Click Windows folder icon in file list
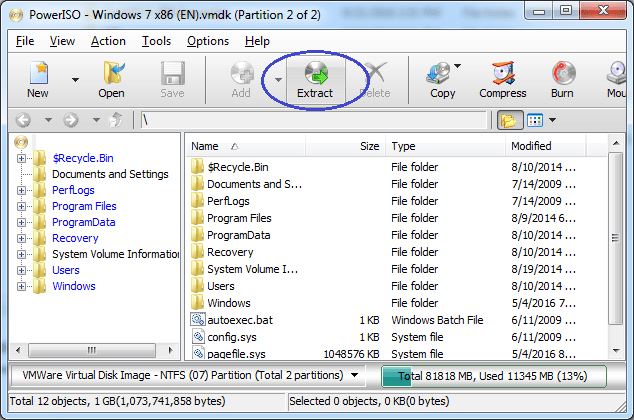Screen dimensions: 634x420 (198, 302)
